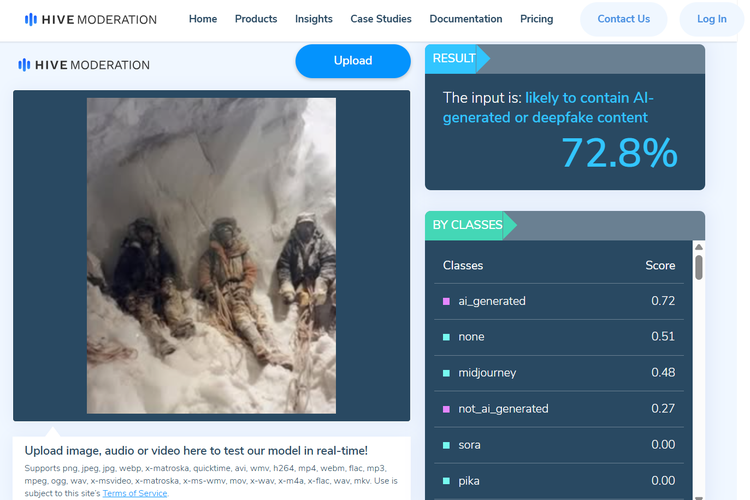Viewport: 750px width, 500px height.
Task: Select the none class label
Action: 471,337
